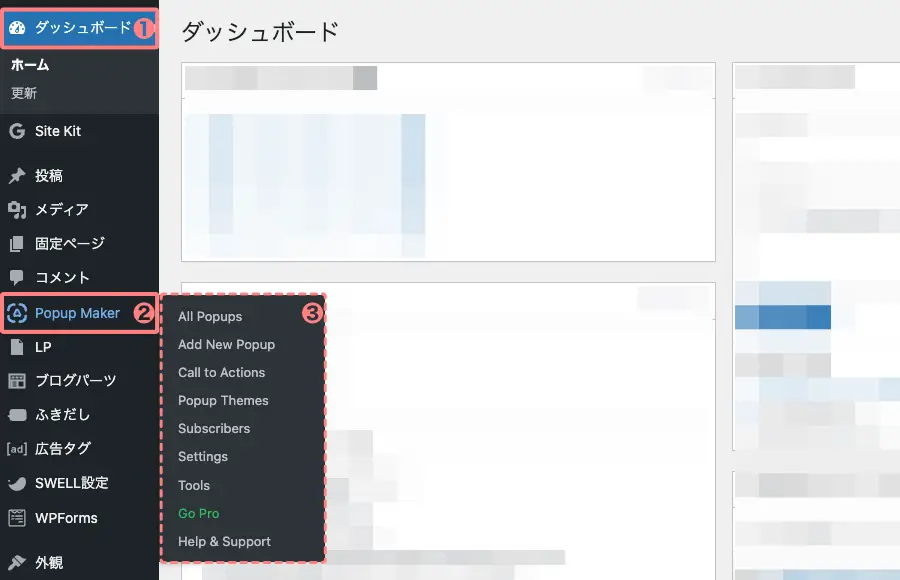Click the WPForms plugin icon
The width and height of the screenshot is (900, 580).
(x=17, y=518)
